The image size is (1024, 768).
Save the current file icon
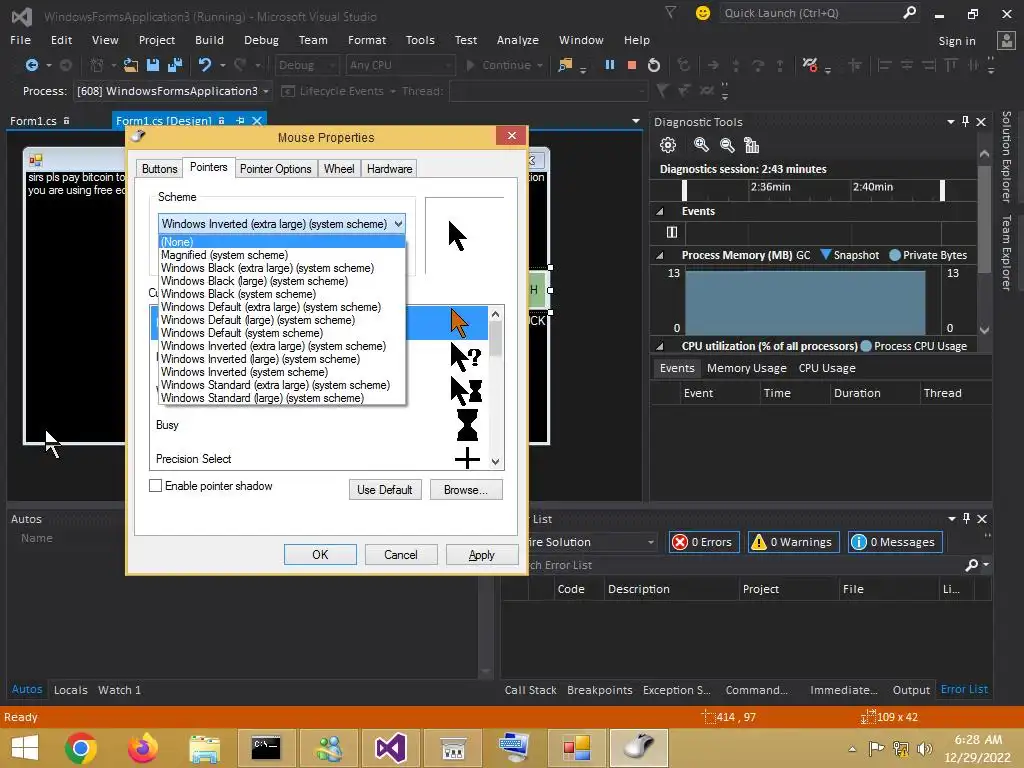[x=153, y=65]
